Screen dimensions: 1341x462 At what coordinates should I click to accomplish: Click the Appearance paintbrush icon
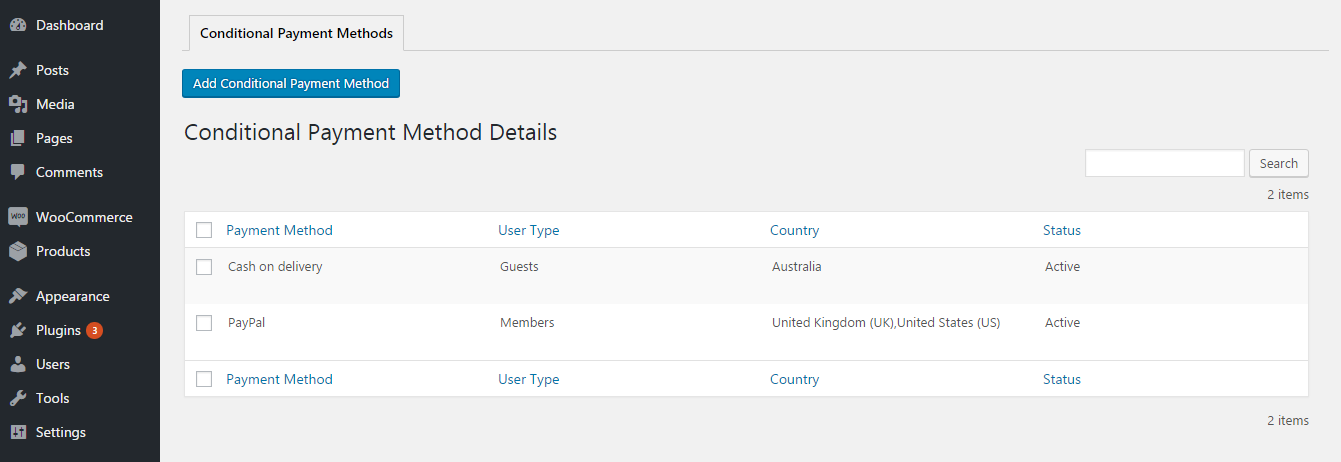pyautogui.click(x=17, y=296)
